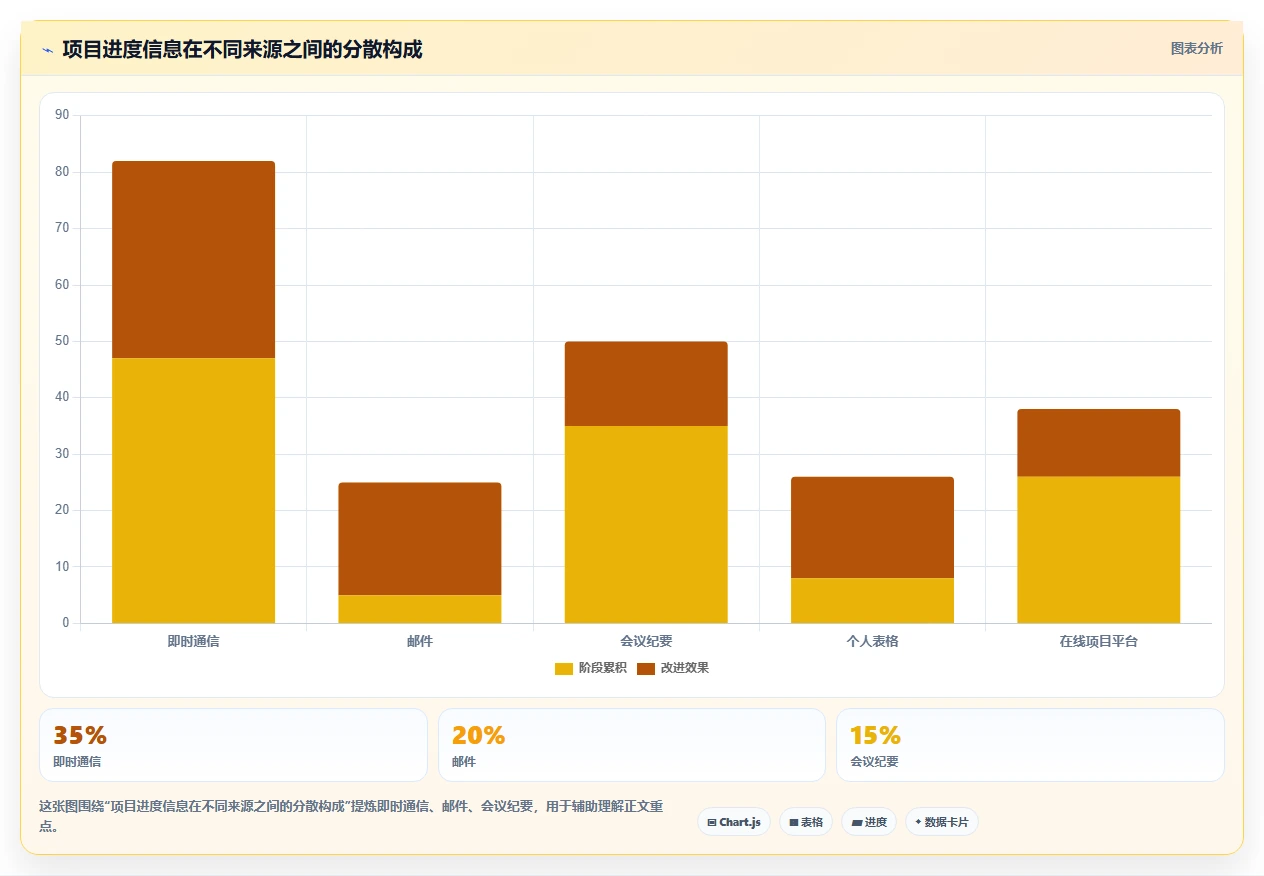This screenshot has width=1264, height=876.
Task: Click the yellow segment of the 即时通信 bar
Action: click(193, 490)
